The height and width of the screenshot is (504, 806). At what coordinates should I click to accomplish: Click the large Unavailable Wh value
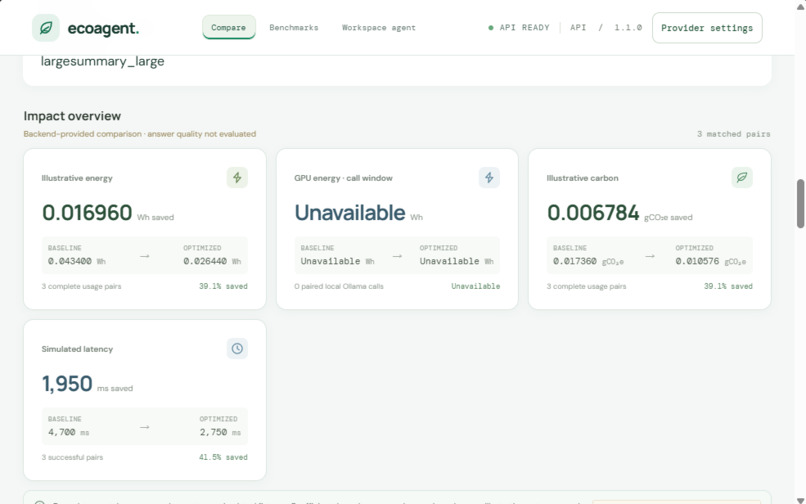[358, 213]
